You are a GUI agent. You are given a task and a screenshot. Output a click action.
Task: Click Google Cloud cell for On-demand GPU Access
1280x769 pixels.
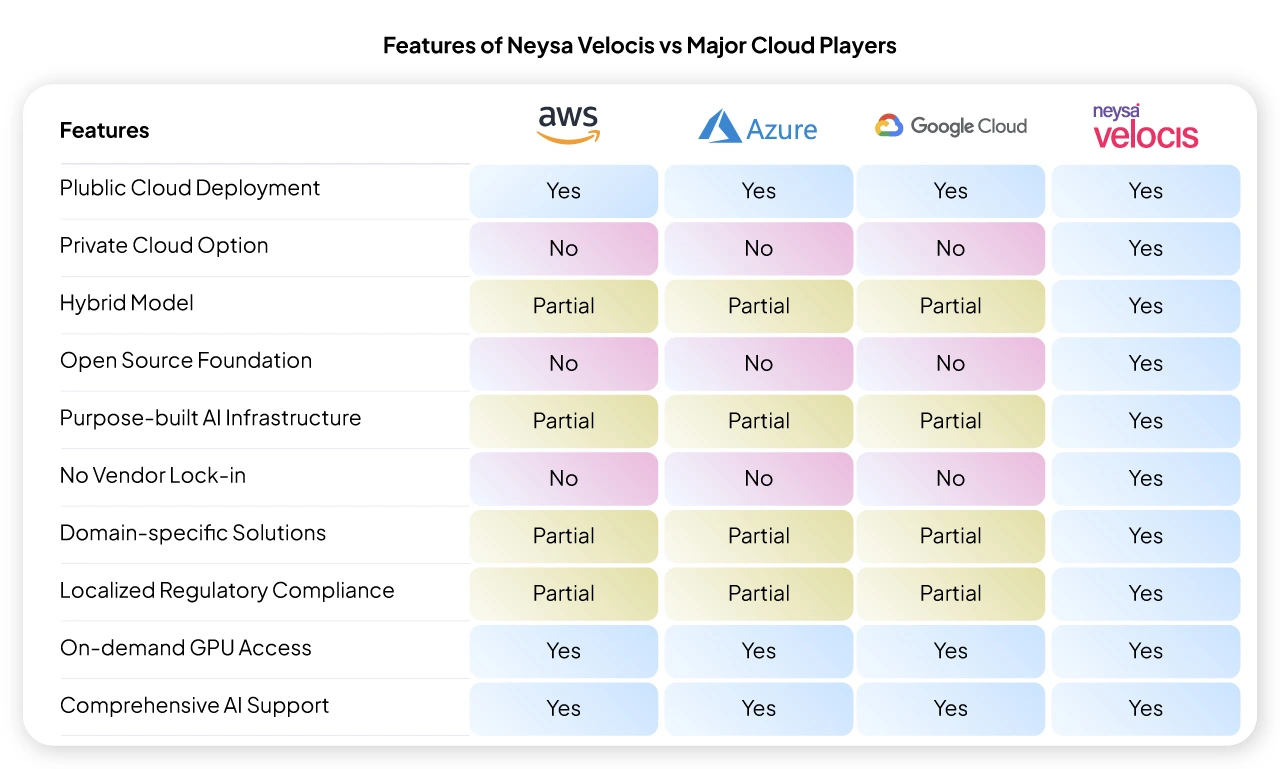coord(951,651)
